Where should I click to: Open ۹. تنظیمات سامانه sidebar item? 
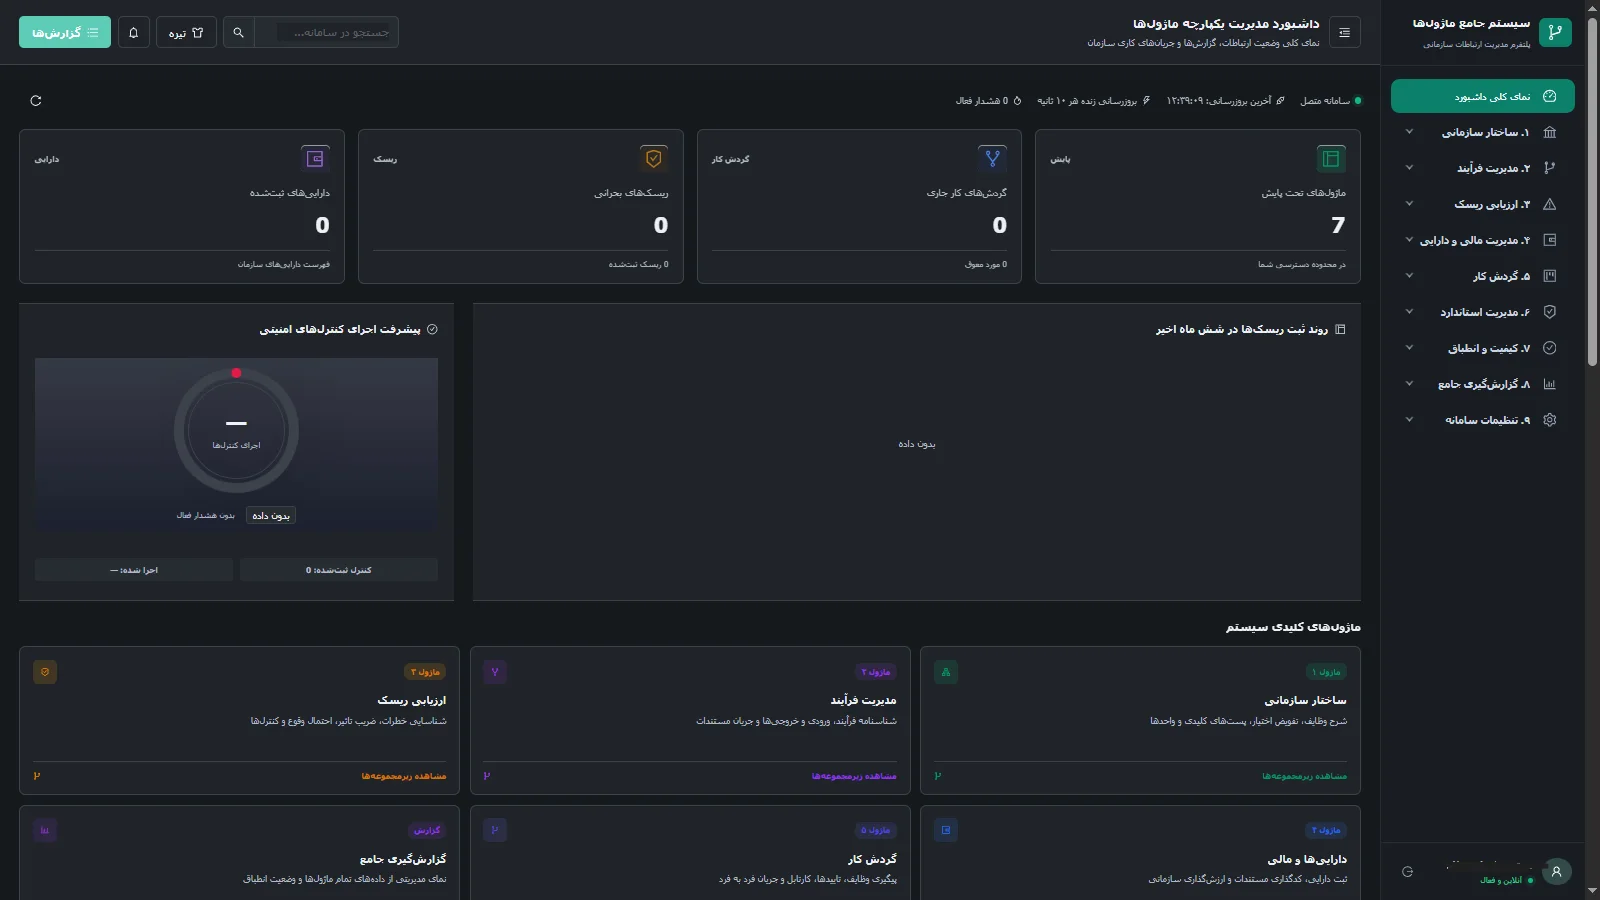[1483, 420]
